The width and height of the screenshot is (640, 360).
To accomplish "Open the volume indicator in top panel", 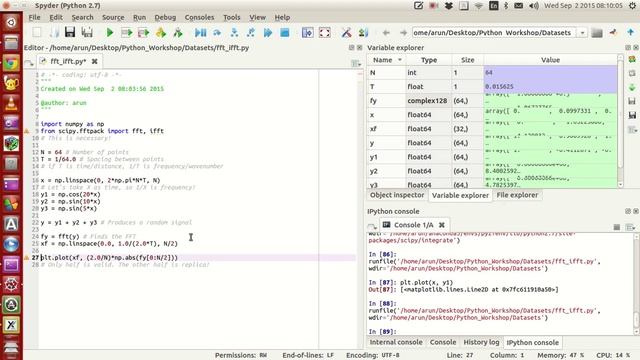I will [x=533, y=6].
